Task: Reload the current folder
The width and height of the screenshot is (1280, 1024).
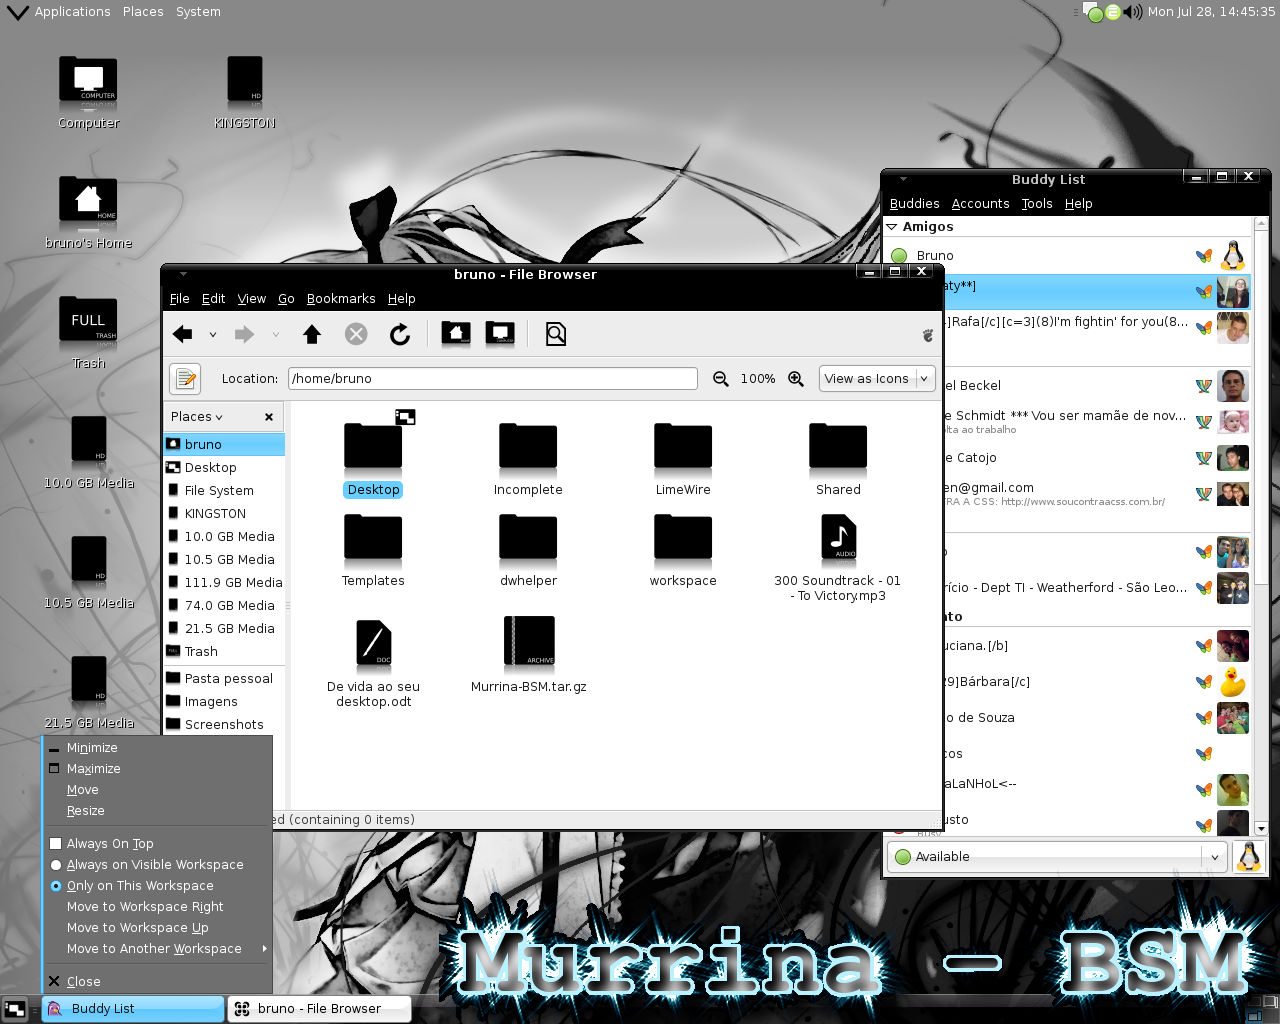Action: (x=400, y=335)
